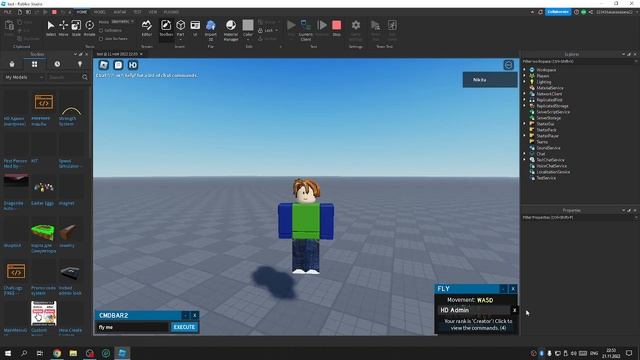Viewport: 640px width, 360px height.
Task: Open the Roblox menu icon in viewport
Action: pos(104,65)
